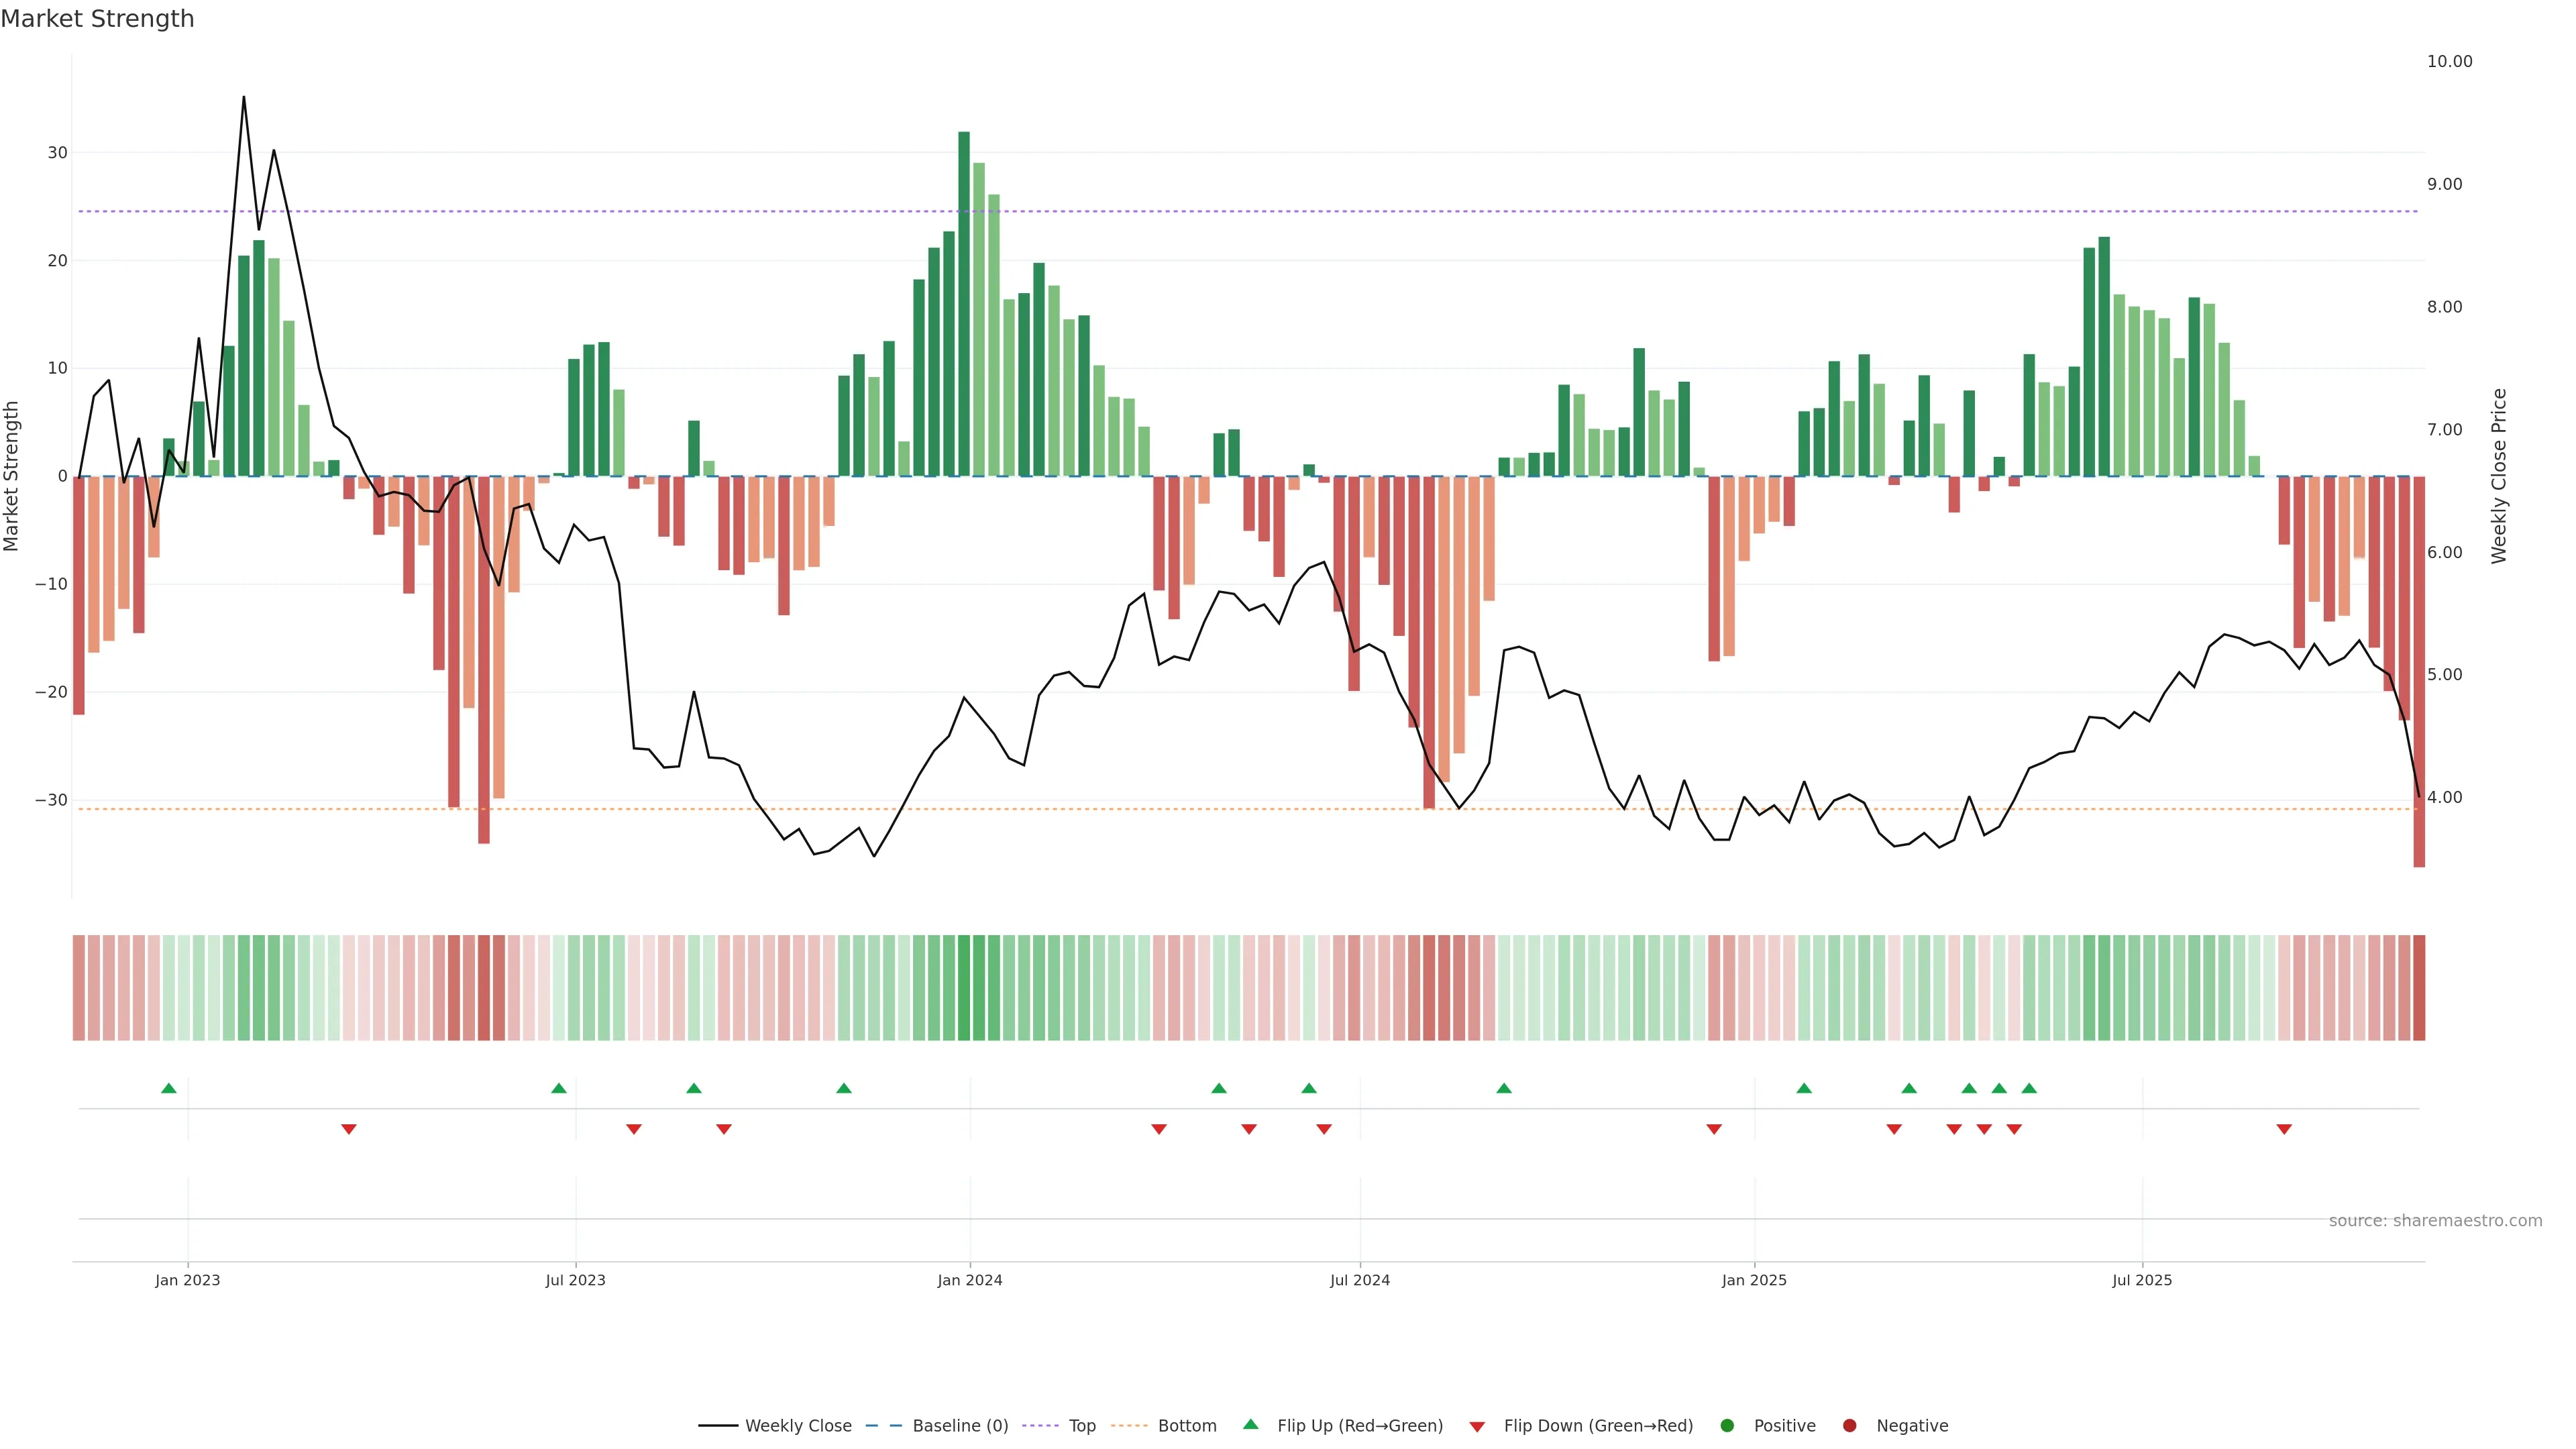Click the red Negative circle legend icon
Image resolution: width=2576 pixels, height=1449 pixels.
tap(1849, 1426)
